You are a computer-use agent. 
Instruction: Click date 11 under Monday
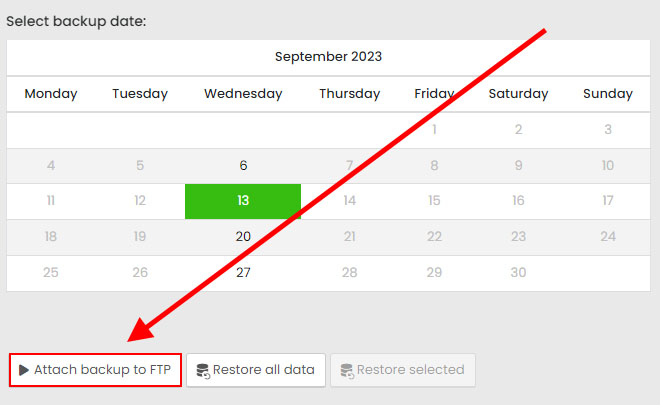(x=51, y=201)
